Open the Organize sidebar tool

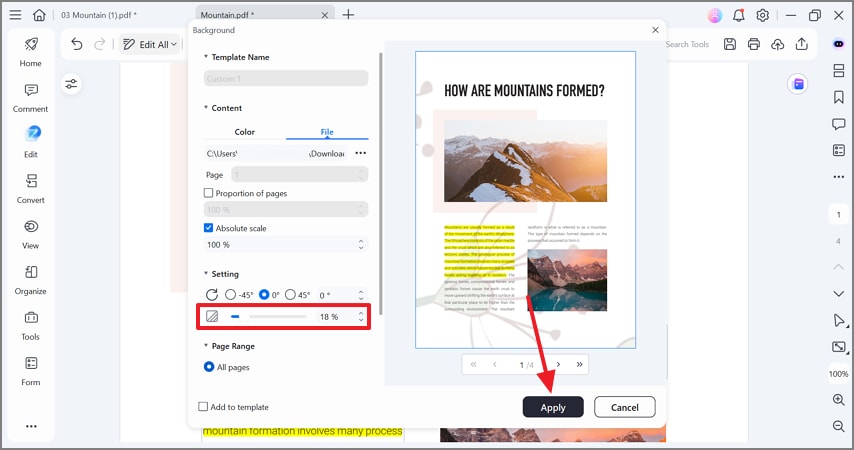pyautogui.click(x=30, y=280)
